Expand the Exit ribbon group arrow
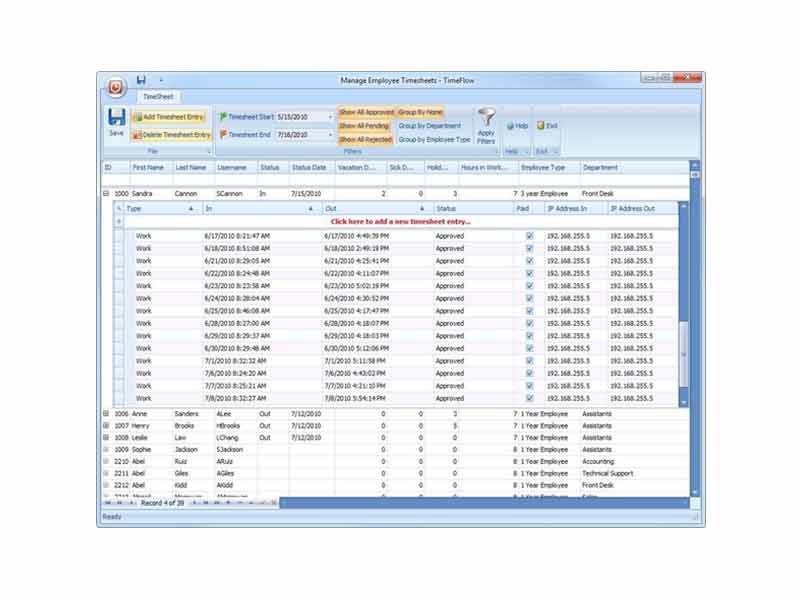800x600 pixels. point(556,151)
